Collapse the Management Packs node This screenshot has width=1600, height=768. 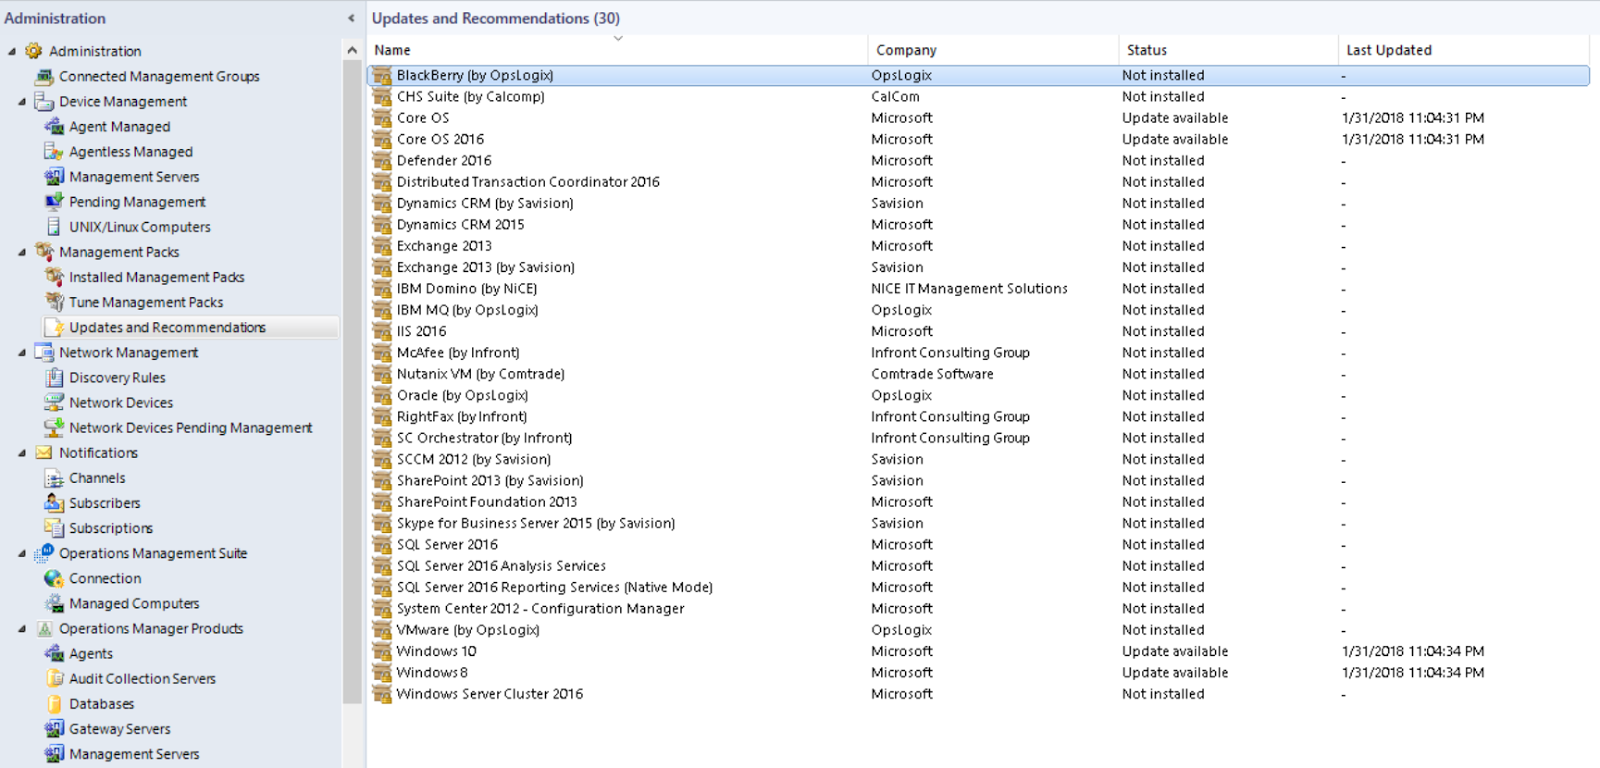22,252
